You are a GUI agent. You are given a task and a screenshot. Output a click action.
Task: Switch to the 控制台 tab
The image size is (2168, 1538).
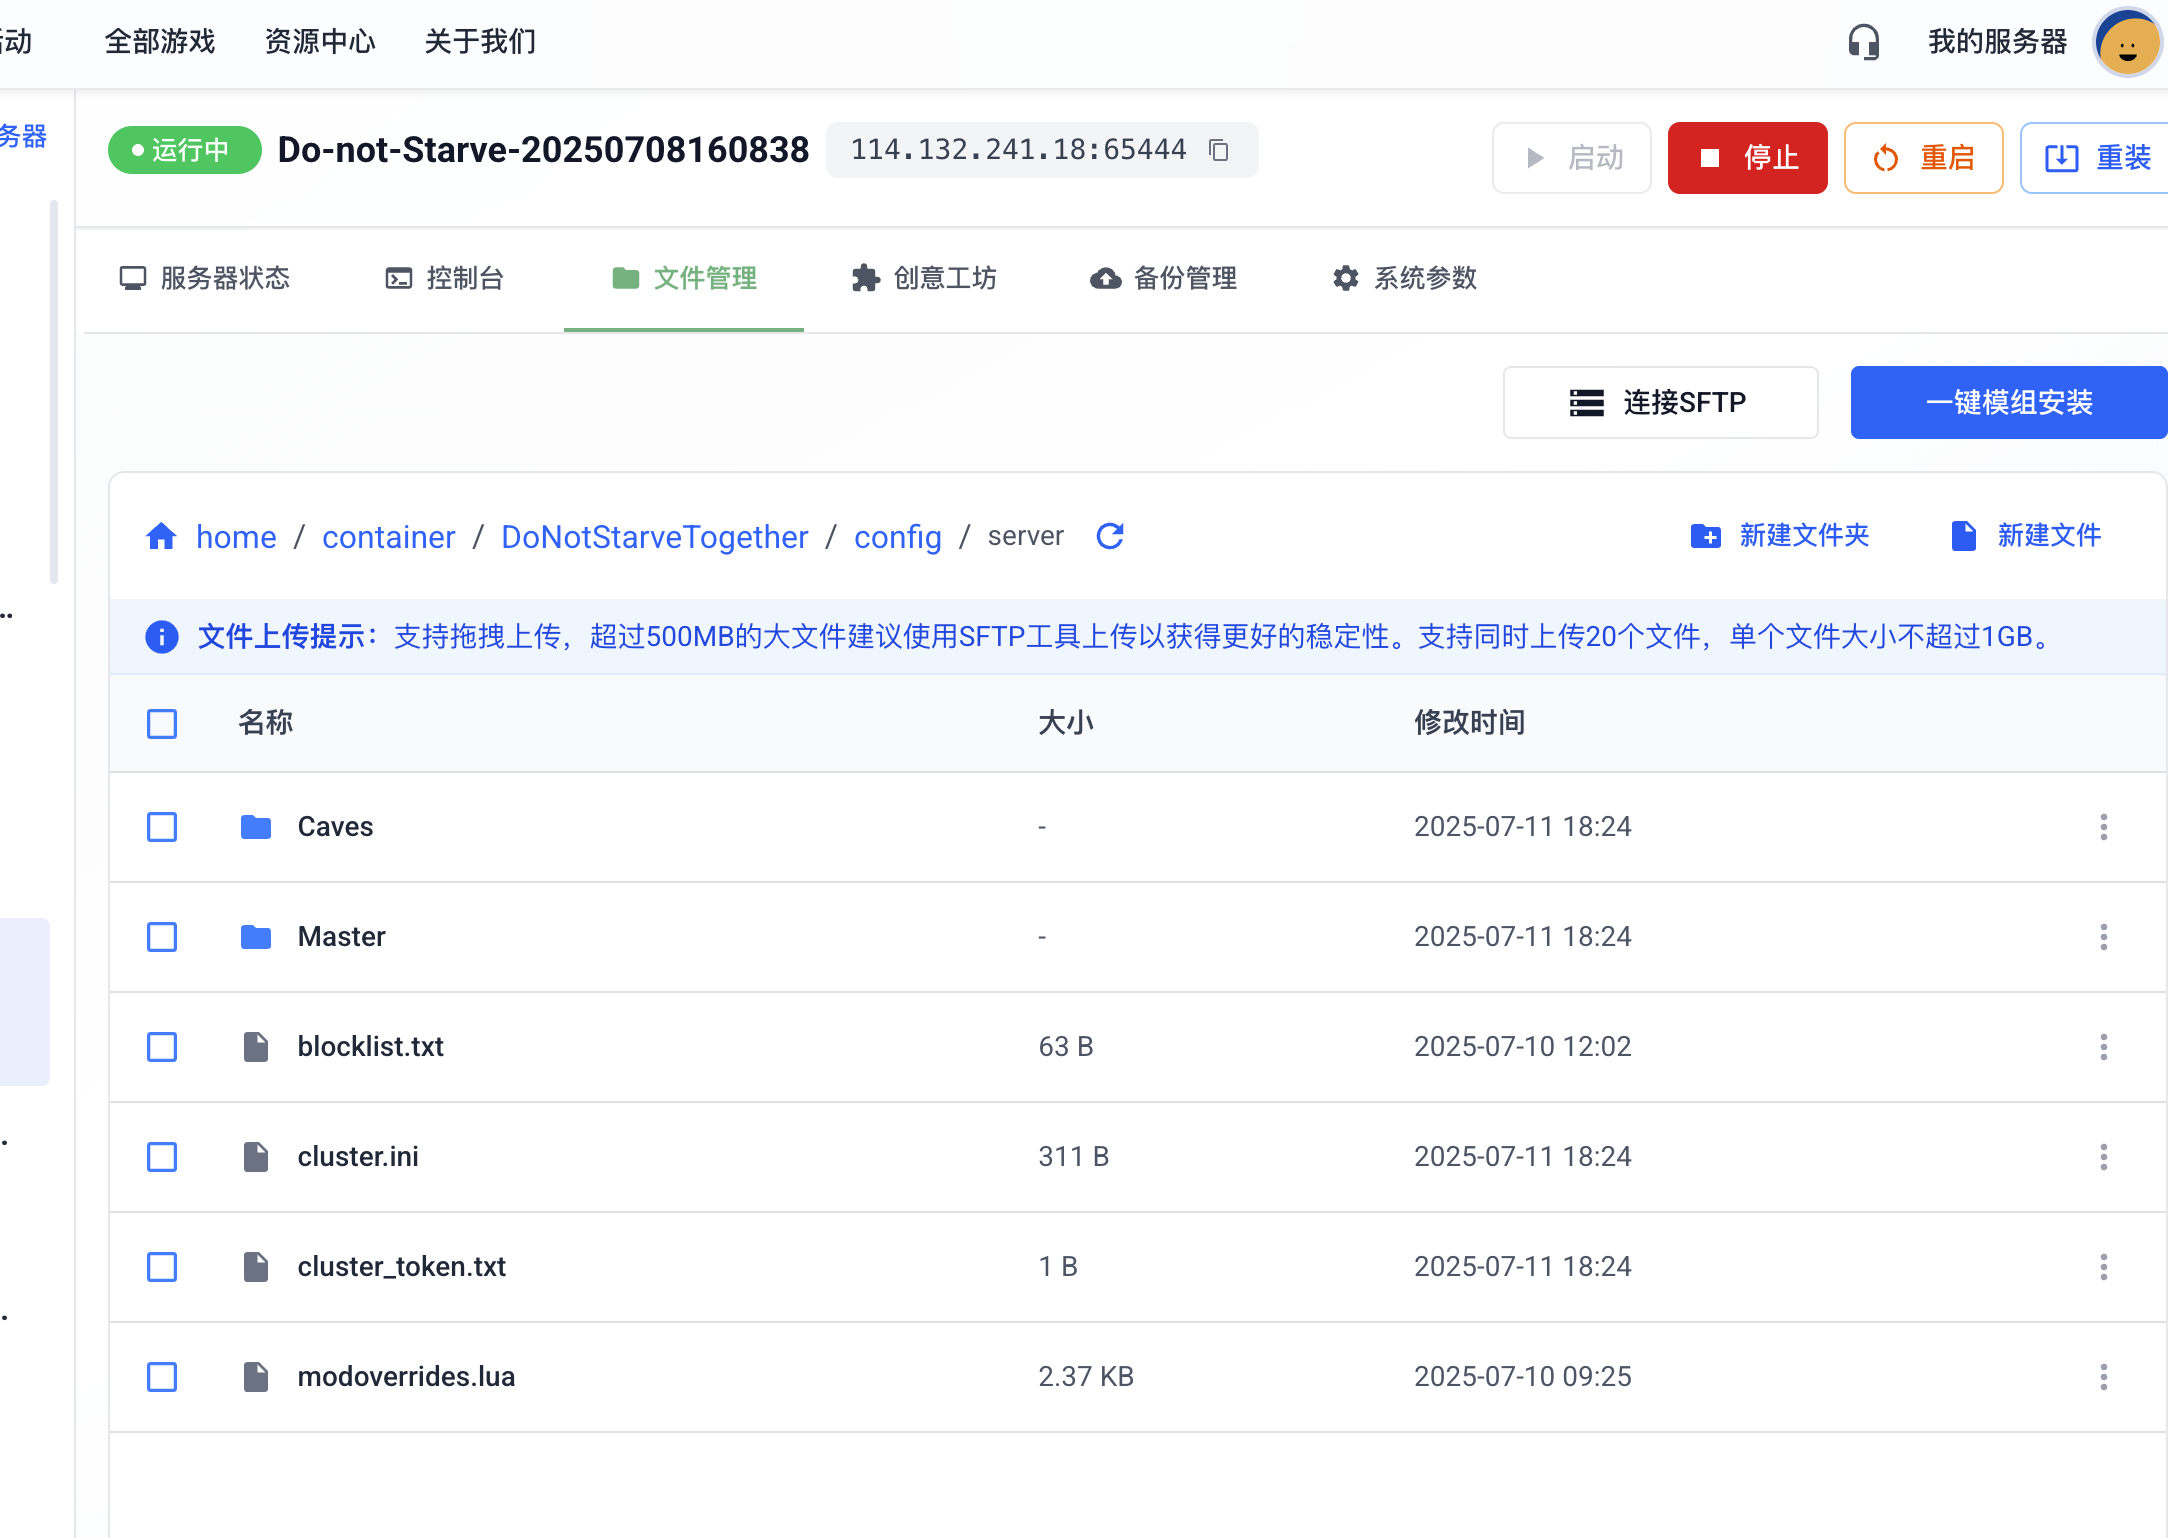coord(445,278)
